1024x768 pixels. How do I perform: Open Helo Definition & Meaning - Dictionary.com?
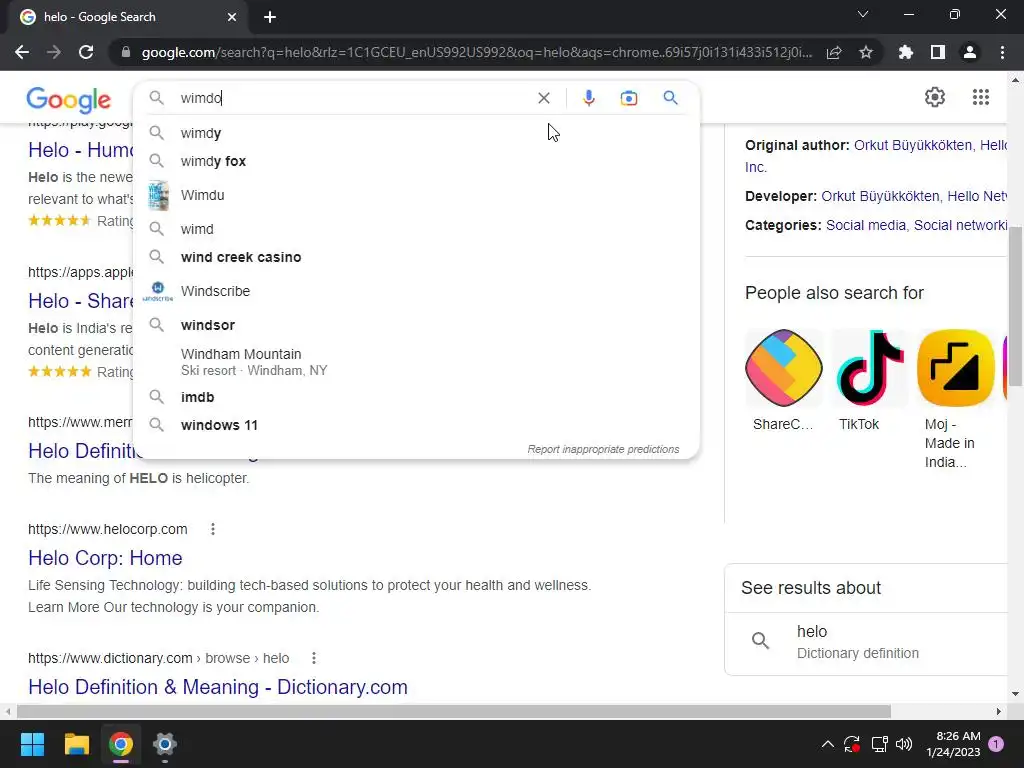point(217,687)
